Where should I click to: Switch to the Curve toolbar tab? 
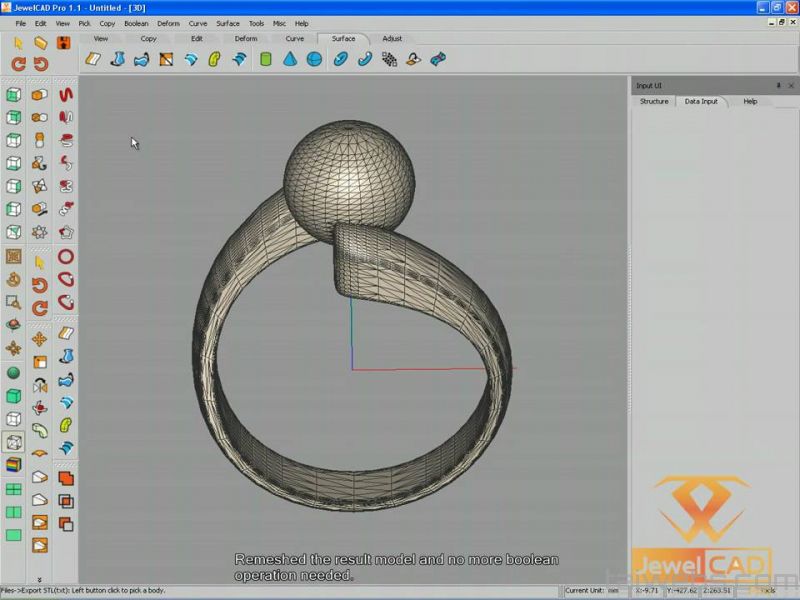pos(294,39)
